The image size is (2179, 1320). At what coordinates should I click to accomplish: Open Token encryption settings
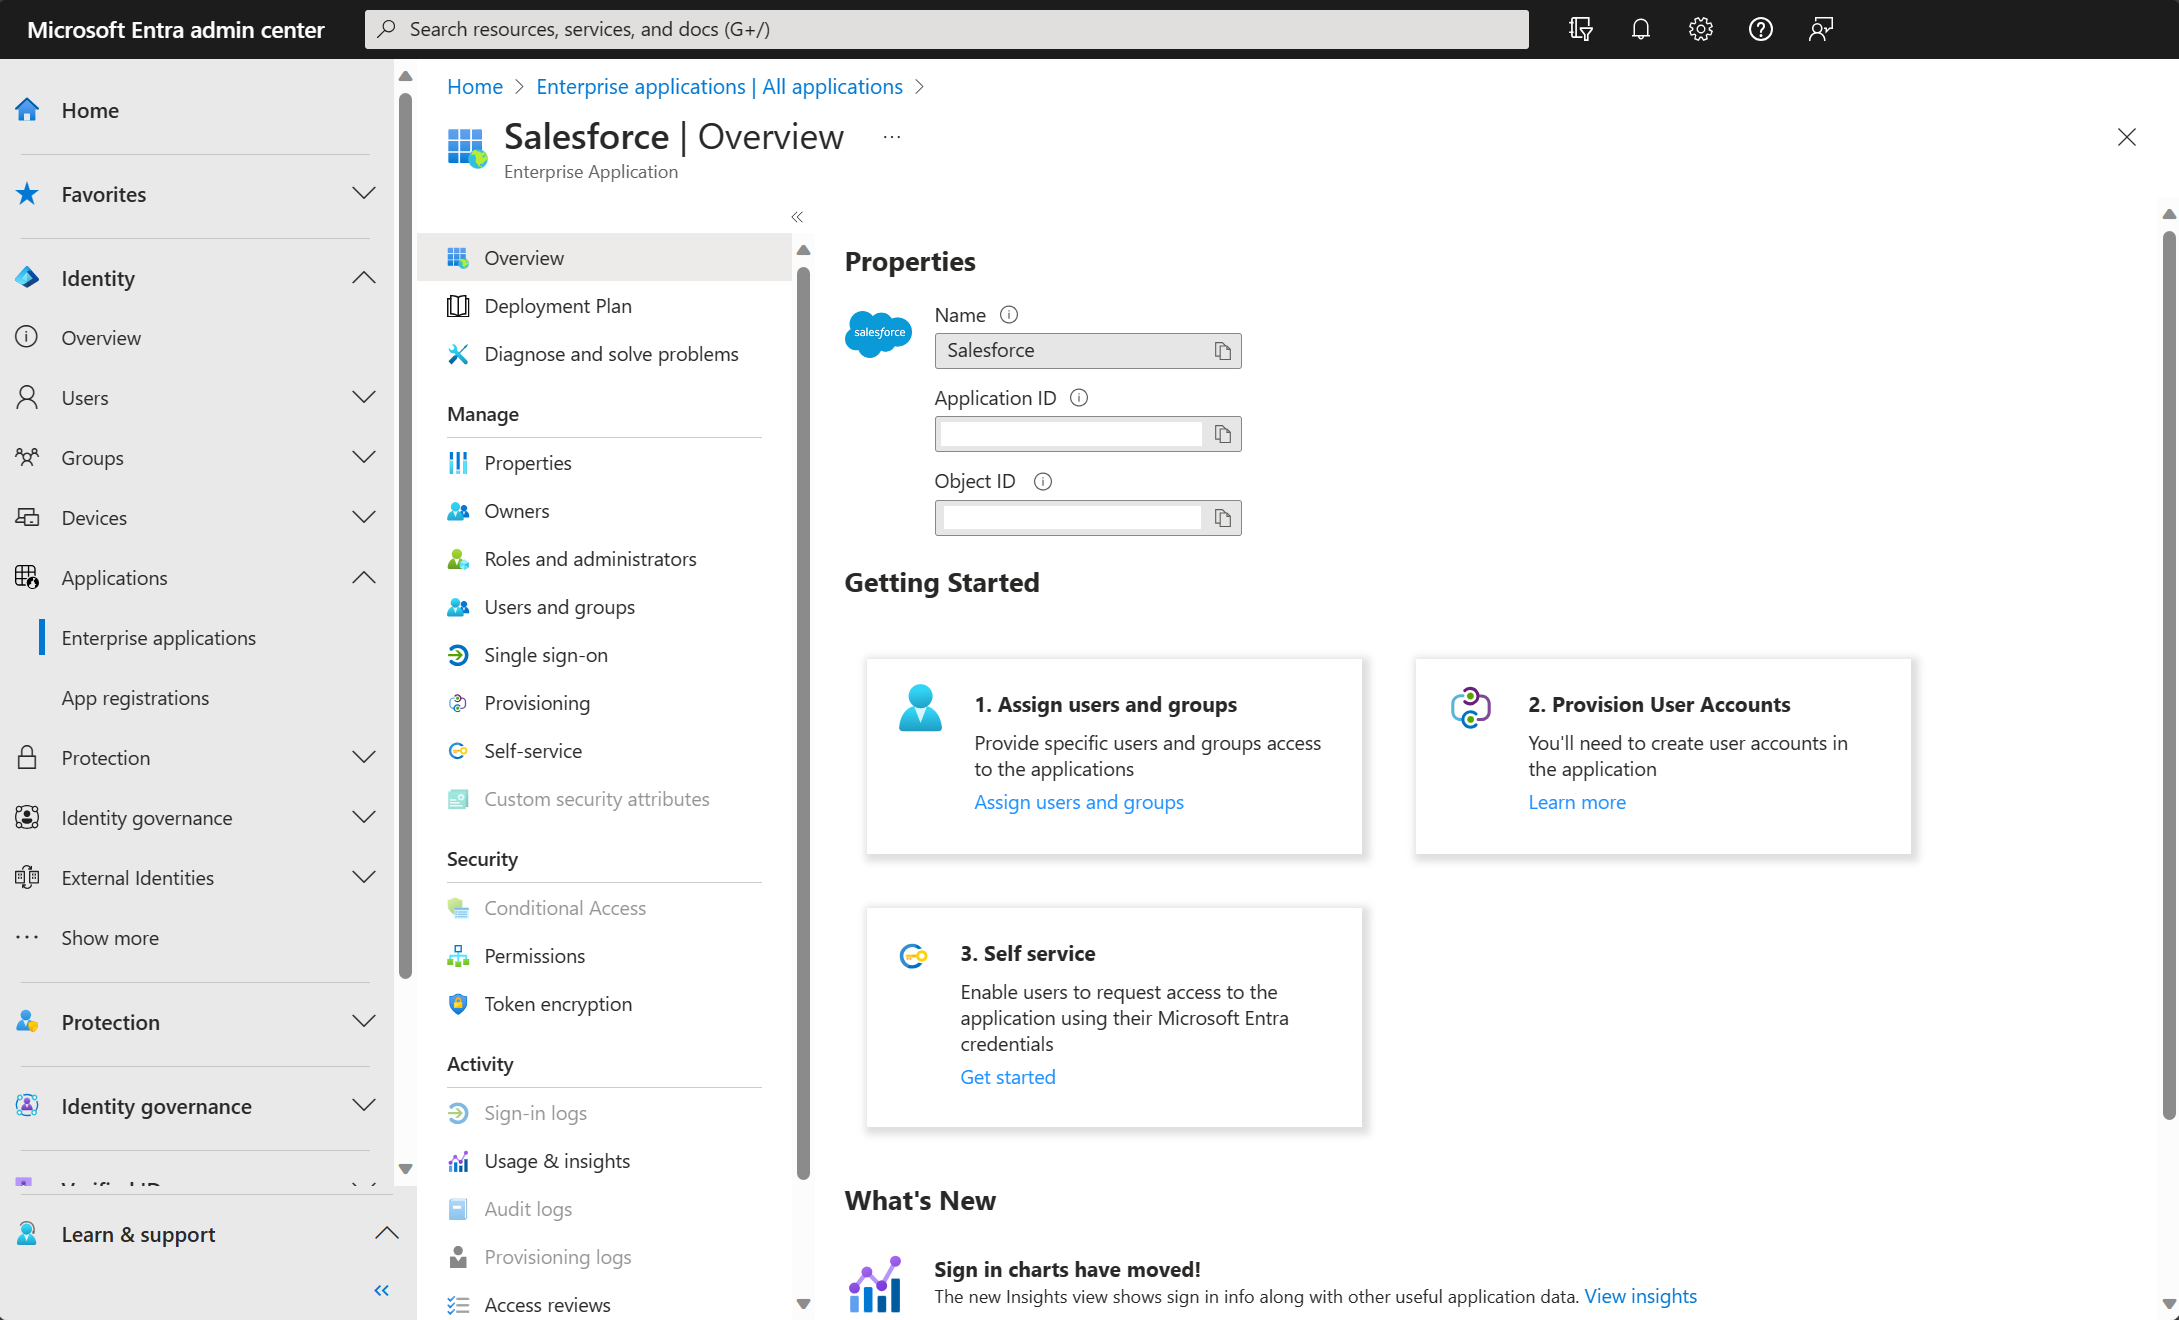(556, 1002)
